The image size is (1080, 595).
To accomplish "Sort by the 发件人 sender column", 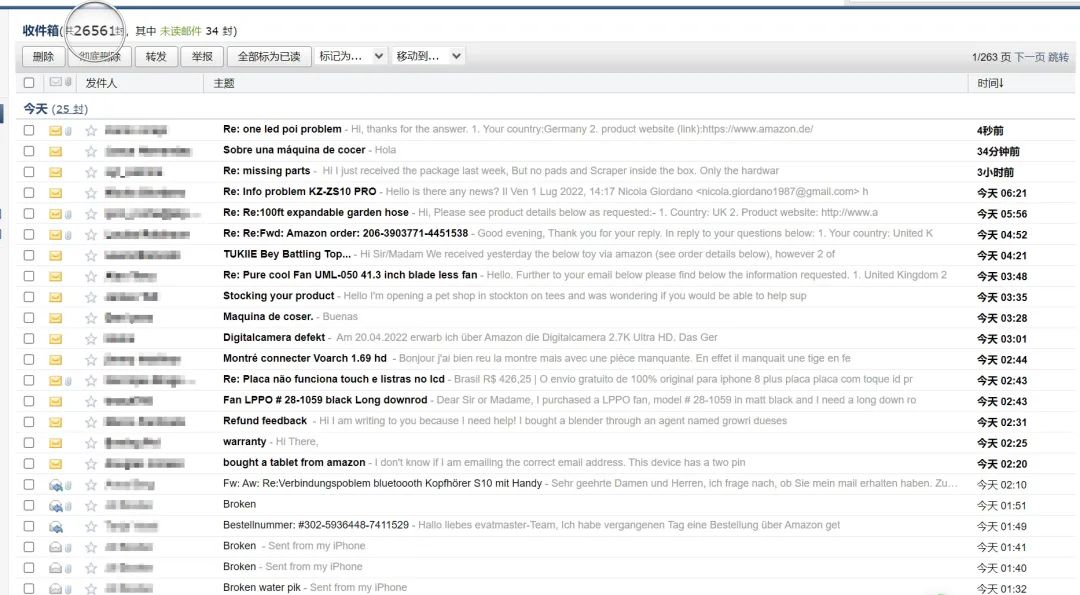I will [x=101, y=83].
